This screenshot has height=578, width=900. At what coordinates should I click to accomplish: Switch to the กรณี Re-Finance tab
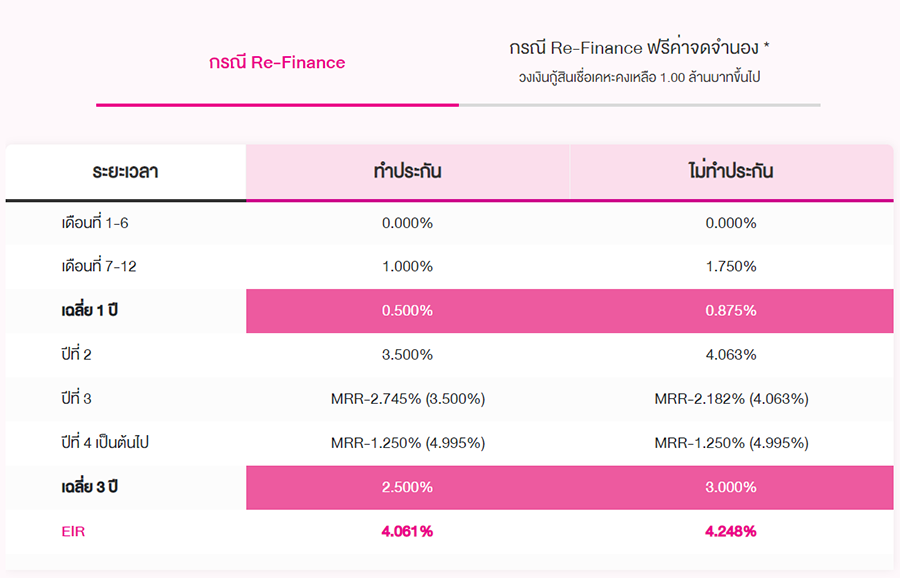(x=277, y=63)
